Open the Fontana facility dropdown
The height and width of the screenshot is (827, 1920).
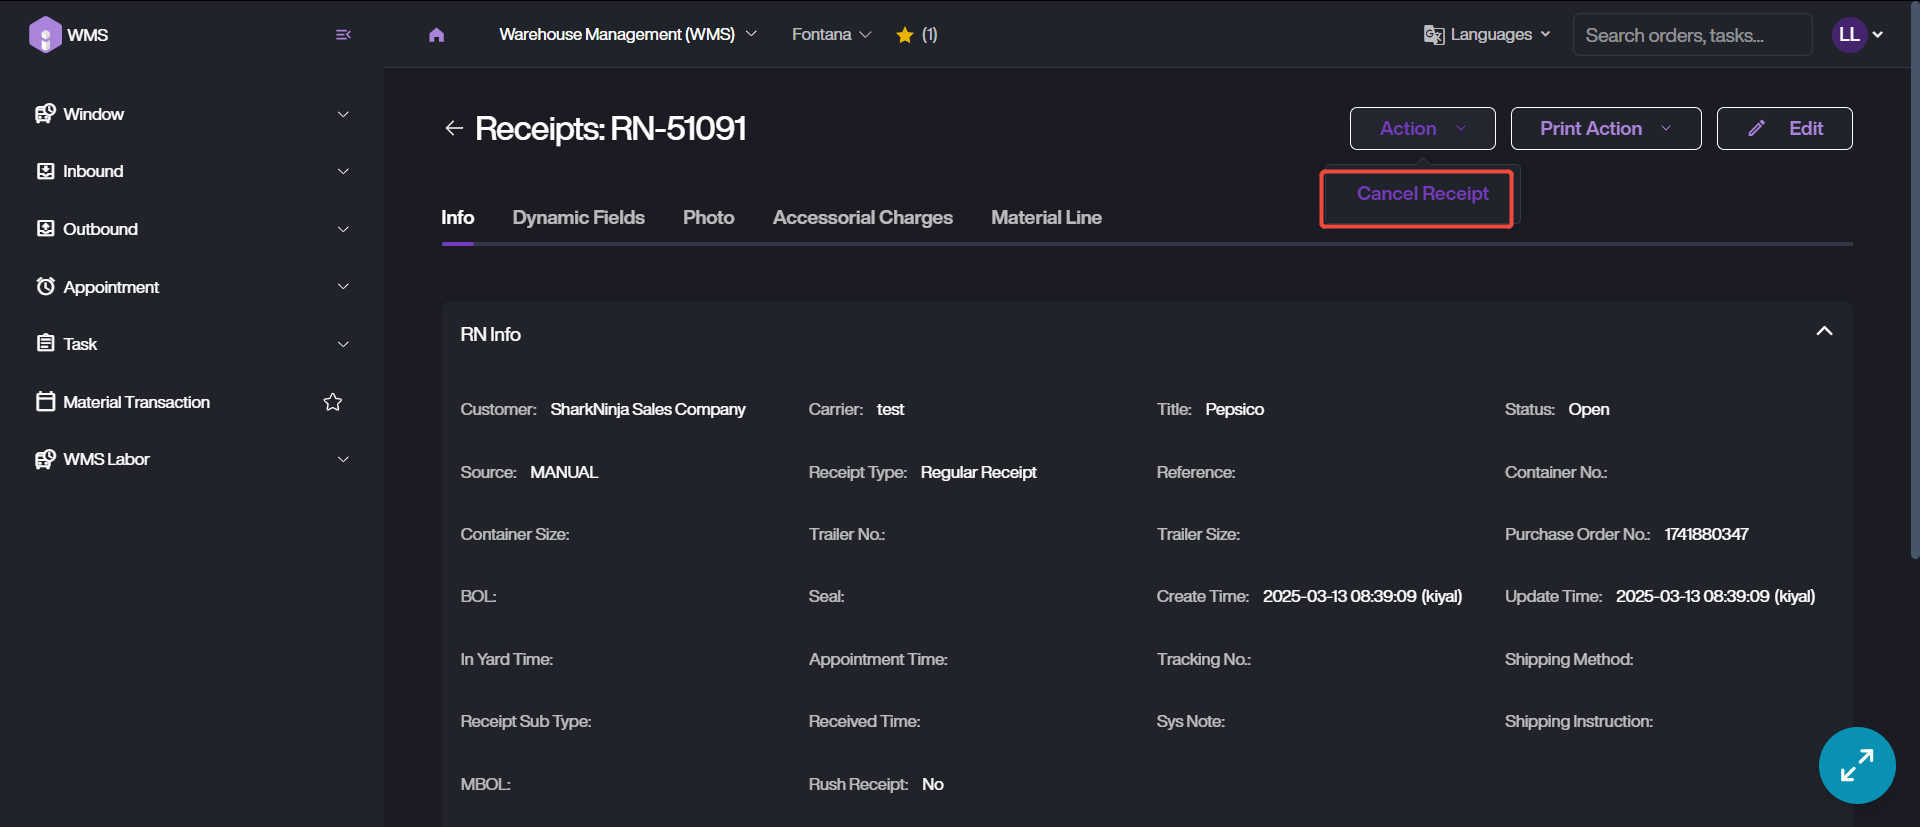(831, 35)
